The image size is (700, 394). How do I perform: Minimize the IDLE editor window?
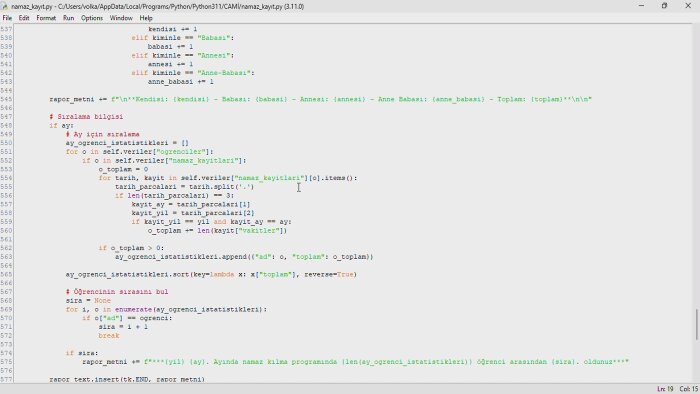[x=641, y=6]
